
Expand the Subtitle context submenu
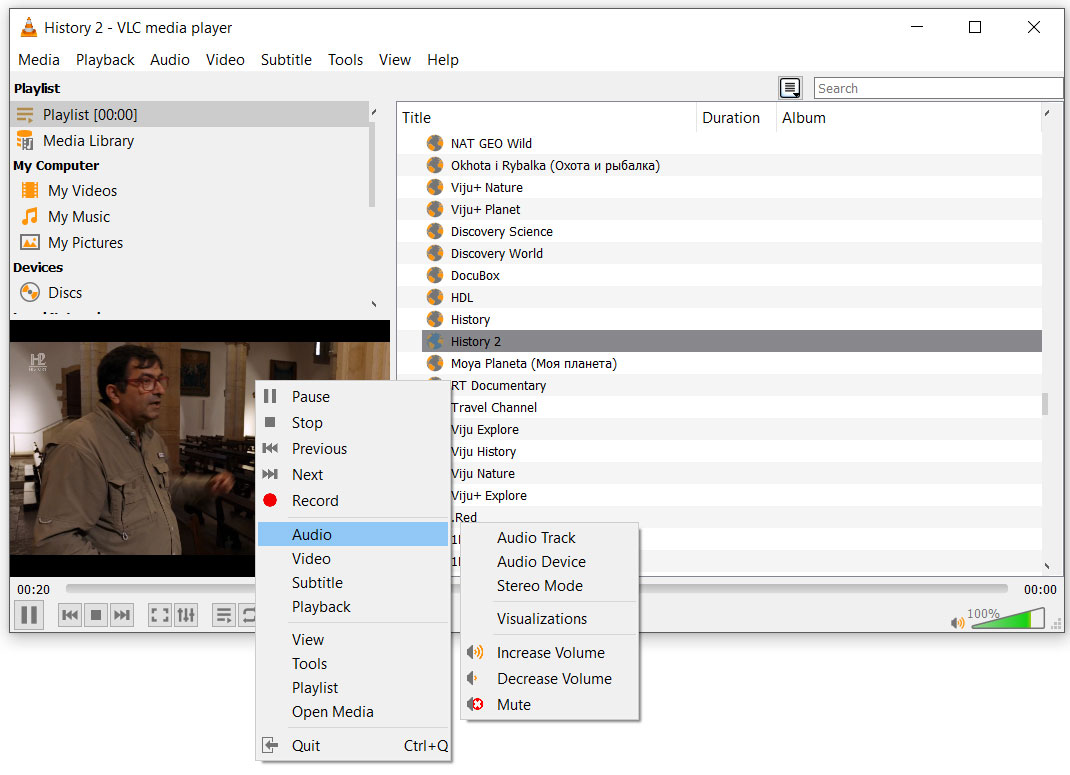[x=353, y=583]
